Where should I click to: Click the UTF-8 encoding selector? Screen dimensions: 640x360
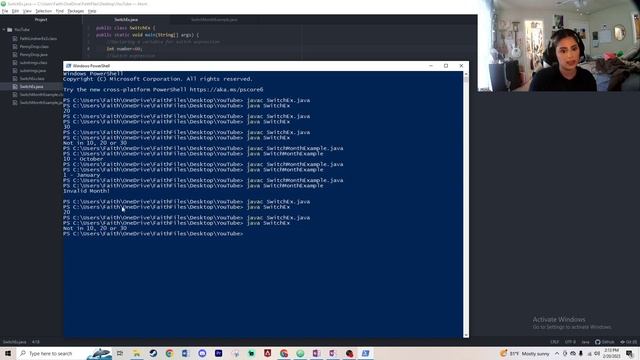(570, 342)
